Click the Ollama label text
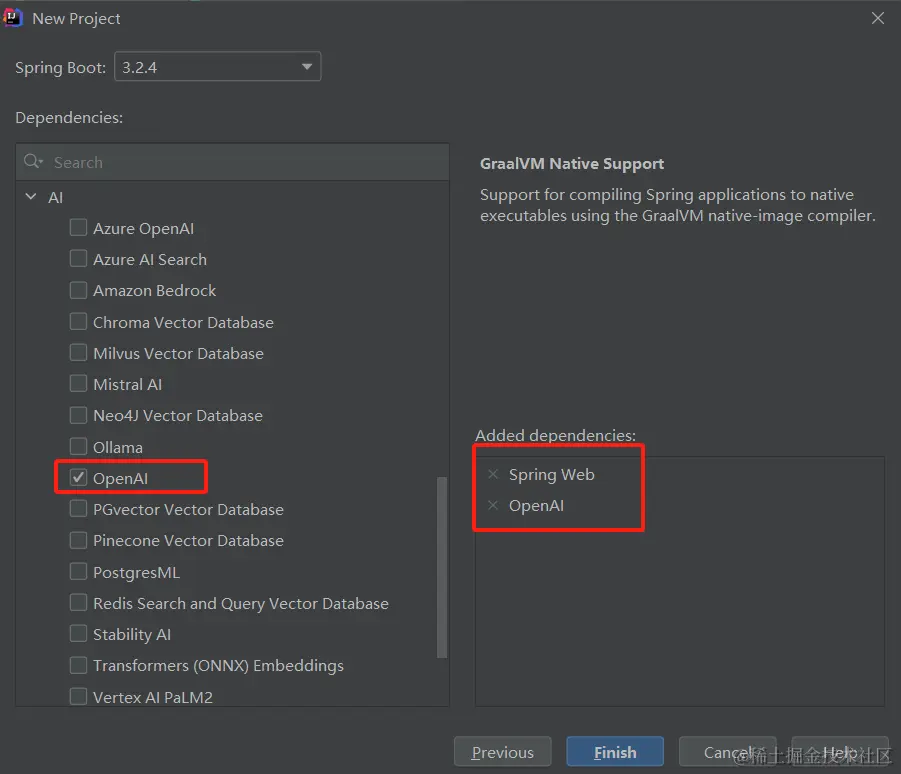The image size is (901, 774). pyautogui.click(x=118, y=447)
